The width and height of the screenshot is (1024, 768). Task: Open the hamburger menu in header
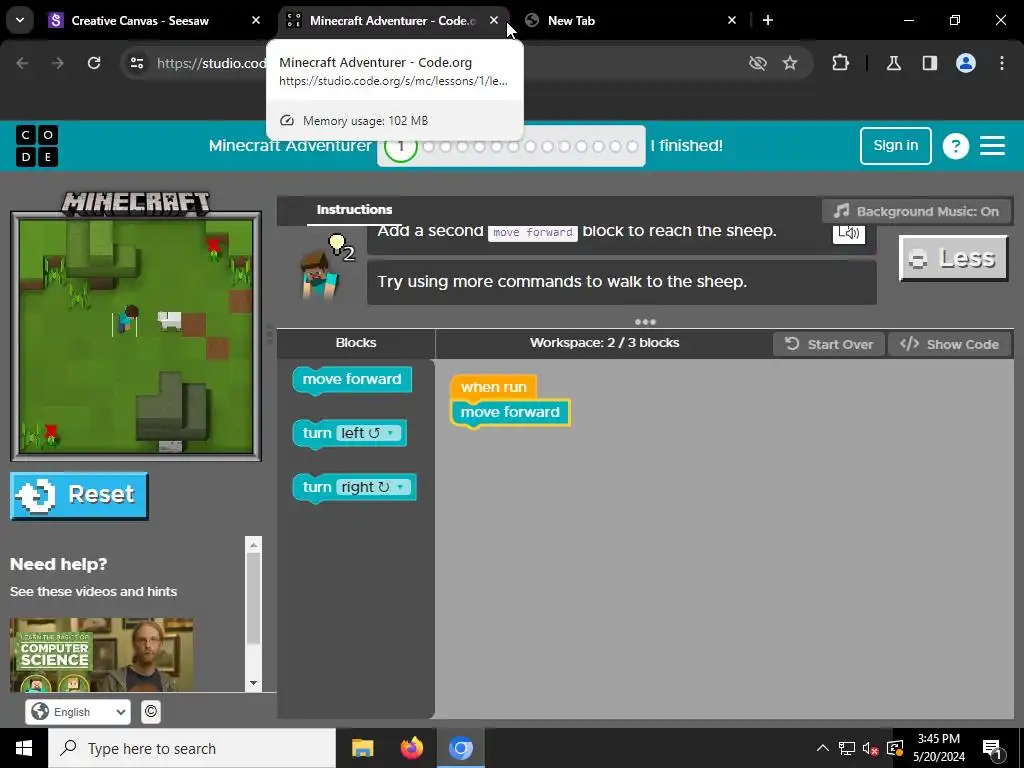click(992, 146)
